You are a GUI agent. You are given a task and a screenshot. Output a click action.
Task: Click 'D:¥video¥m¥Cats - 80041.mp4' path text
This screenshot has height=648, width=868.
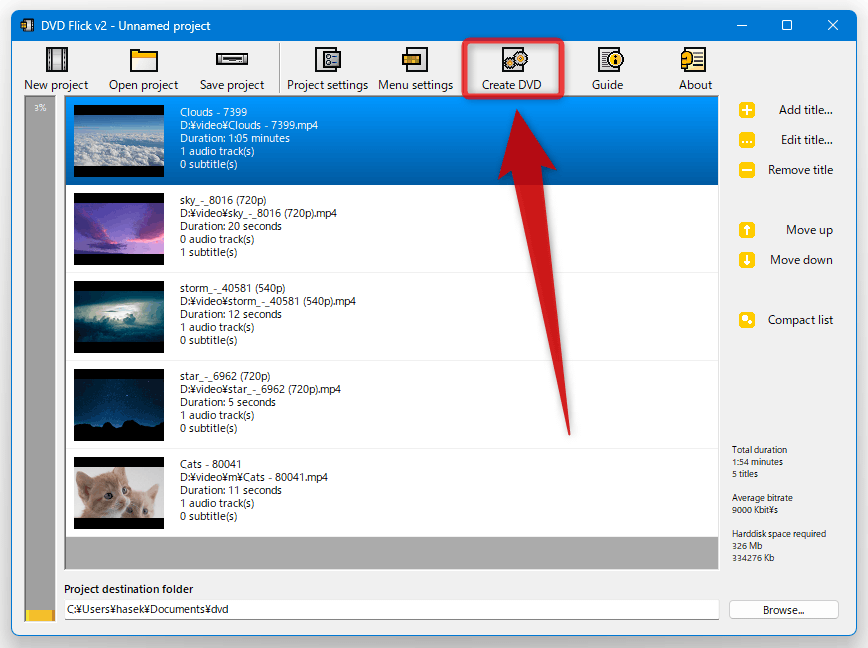254,477
